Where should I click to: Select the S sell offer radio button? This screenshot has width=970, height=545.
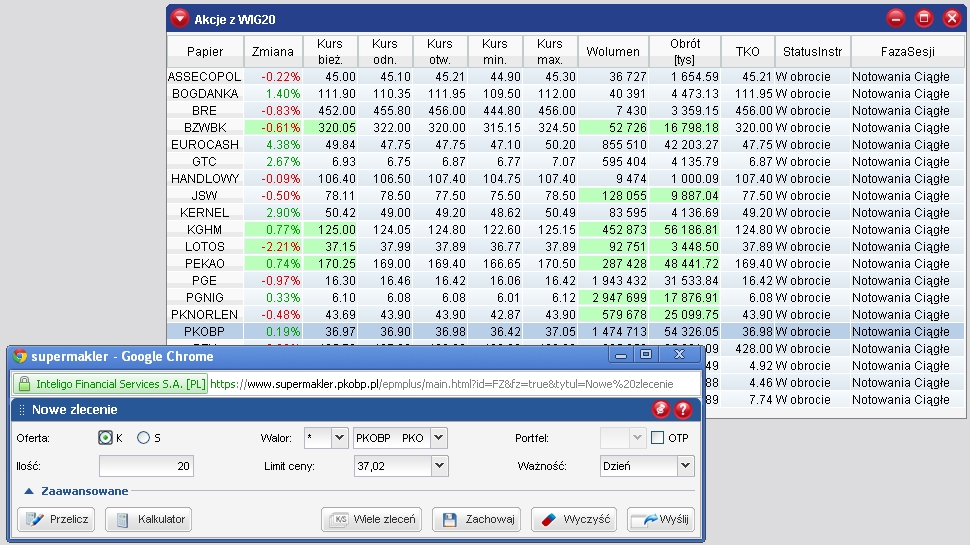143,438
